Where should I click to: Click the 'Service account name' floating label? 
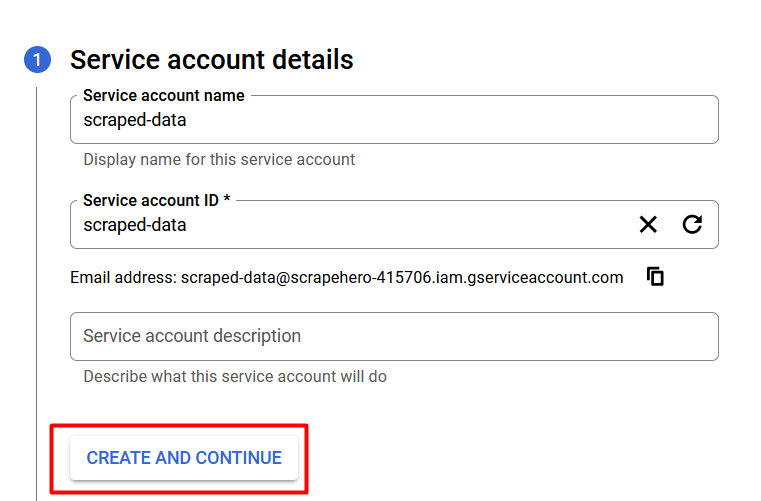(x=164, y=96)
